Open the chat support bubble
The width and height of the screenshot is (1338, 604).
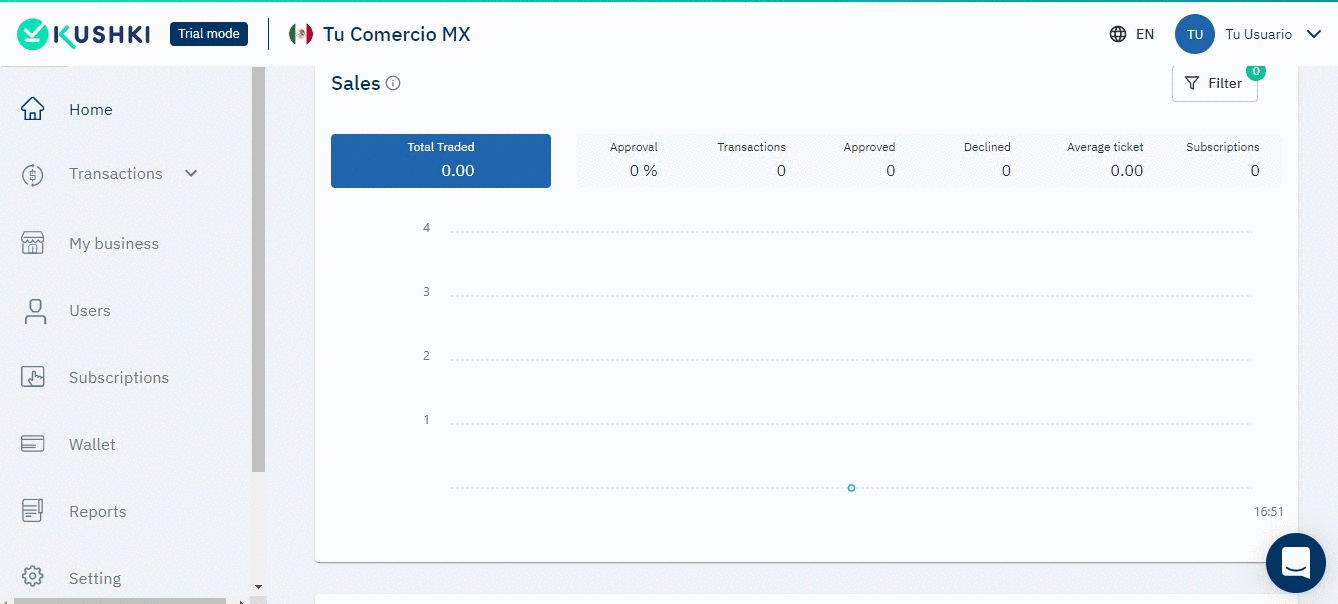click(1296, 563)
